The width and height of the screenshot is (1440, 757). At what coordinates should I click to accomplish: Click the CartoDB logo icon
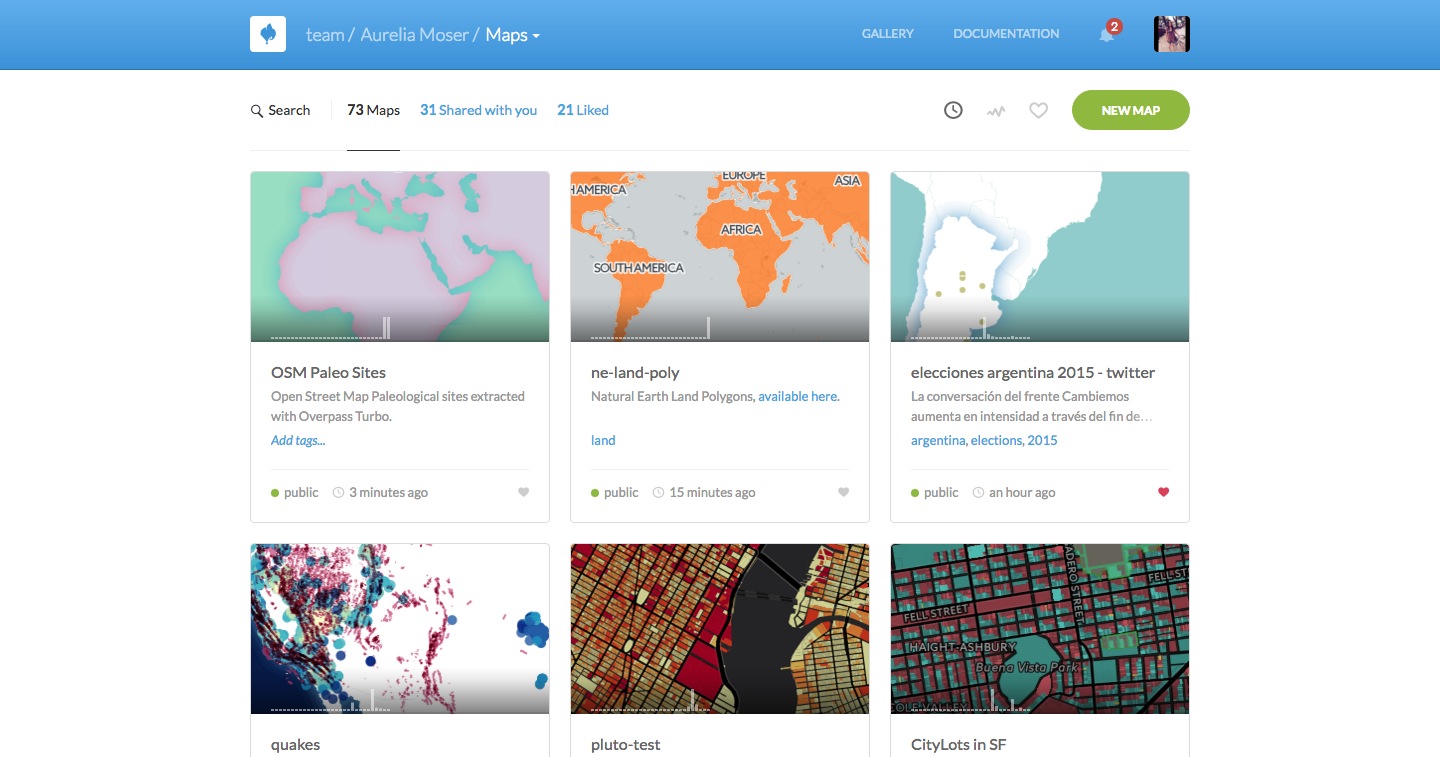click(x=268, y=34)
